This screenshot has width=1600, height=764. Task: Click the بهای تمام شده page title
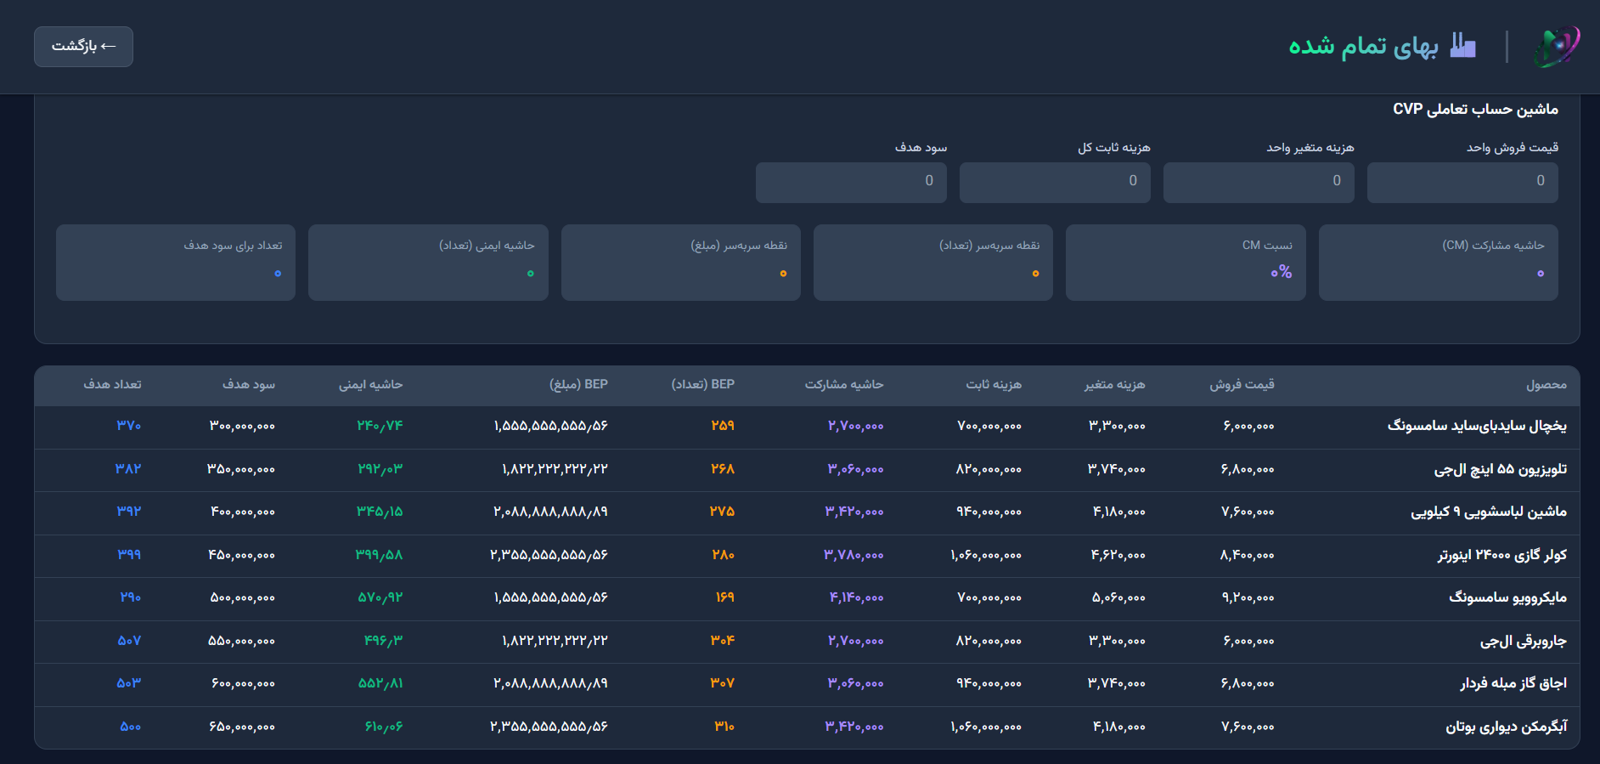pos(1363,46)
